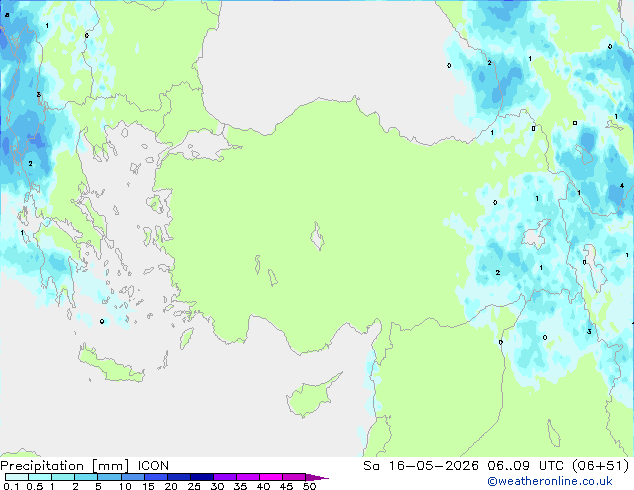Click the "35" legend scale label

point(240,486)
